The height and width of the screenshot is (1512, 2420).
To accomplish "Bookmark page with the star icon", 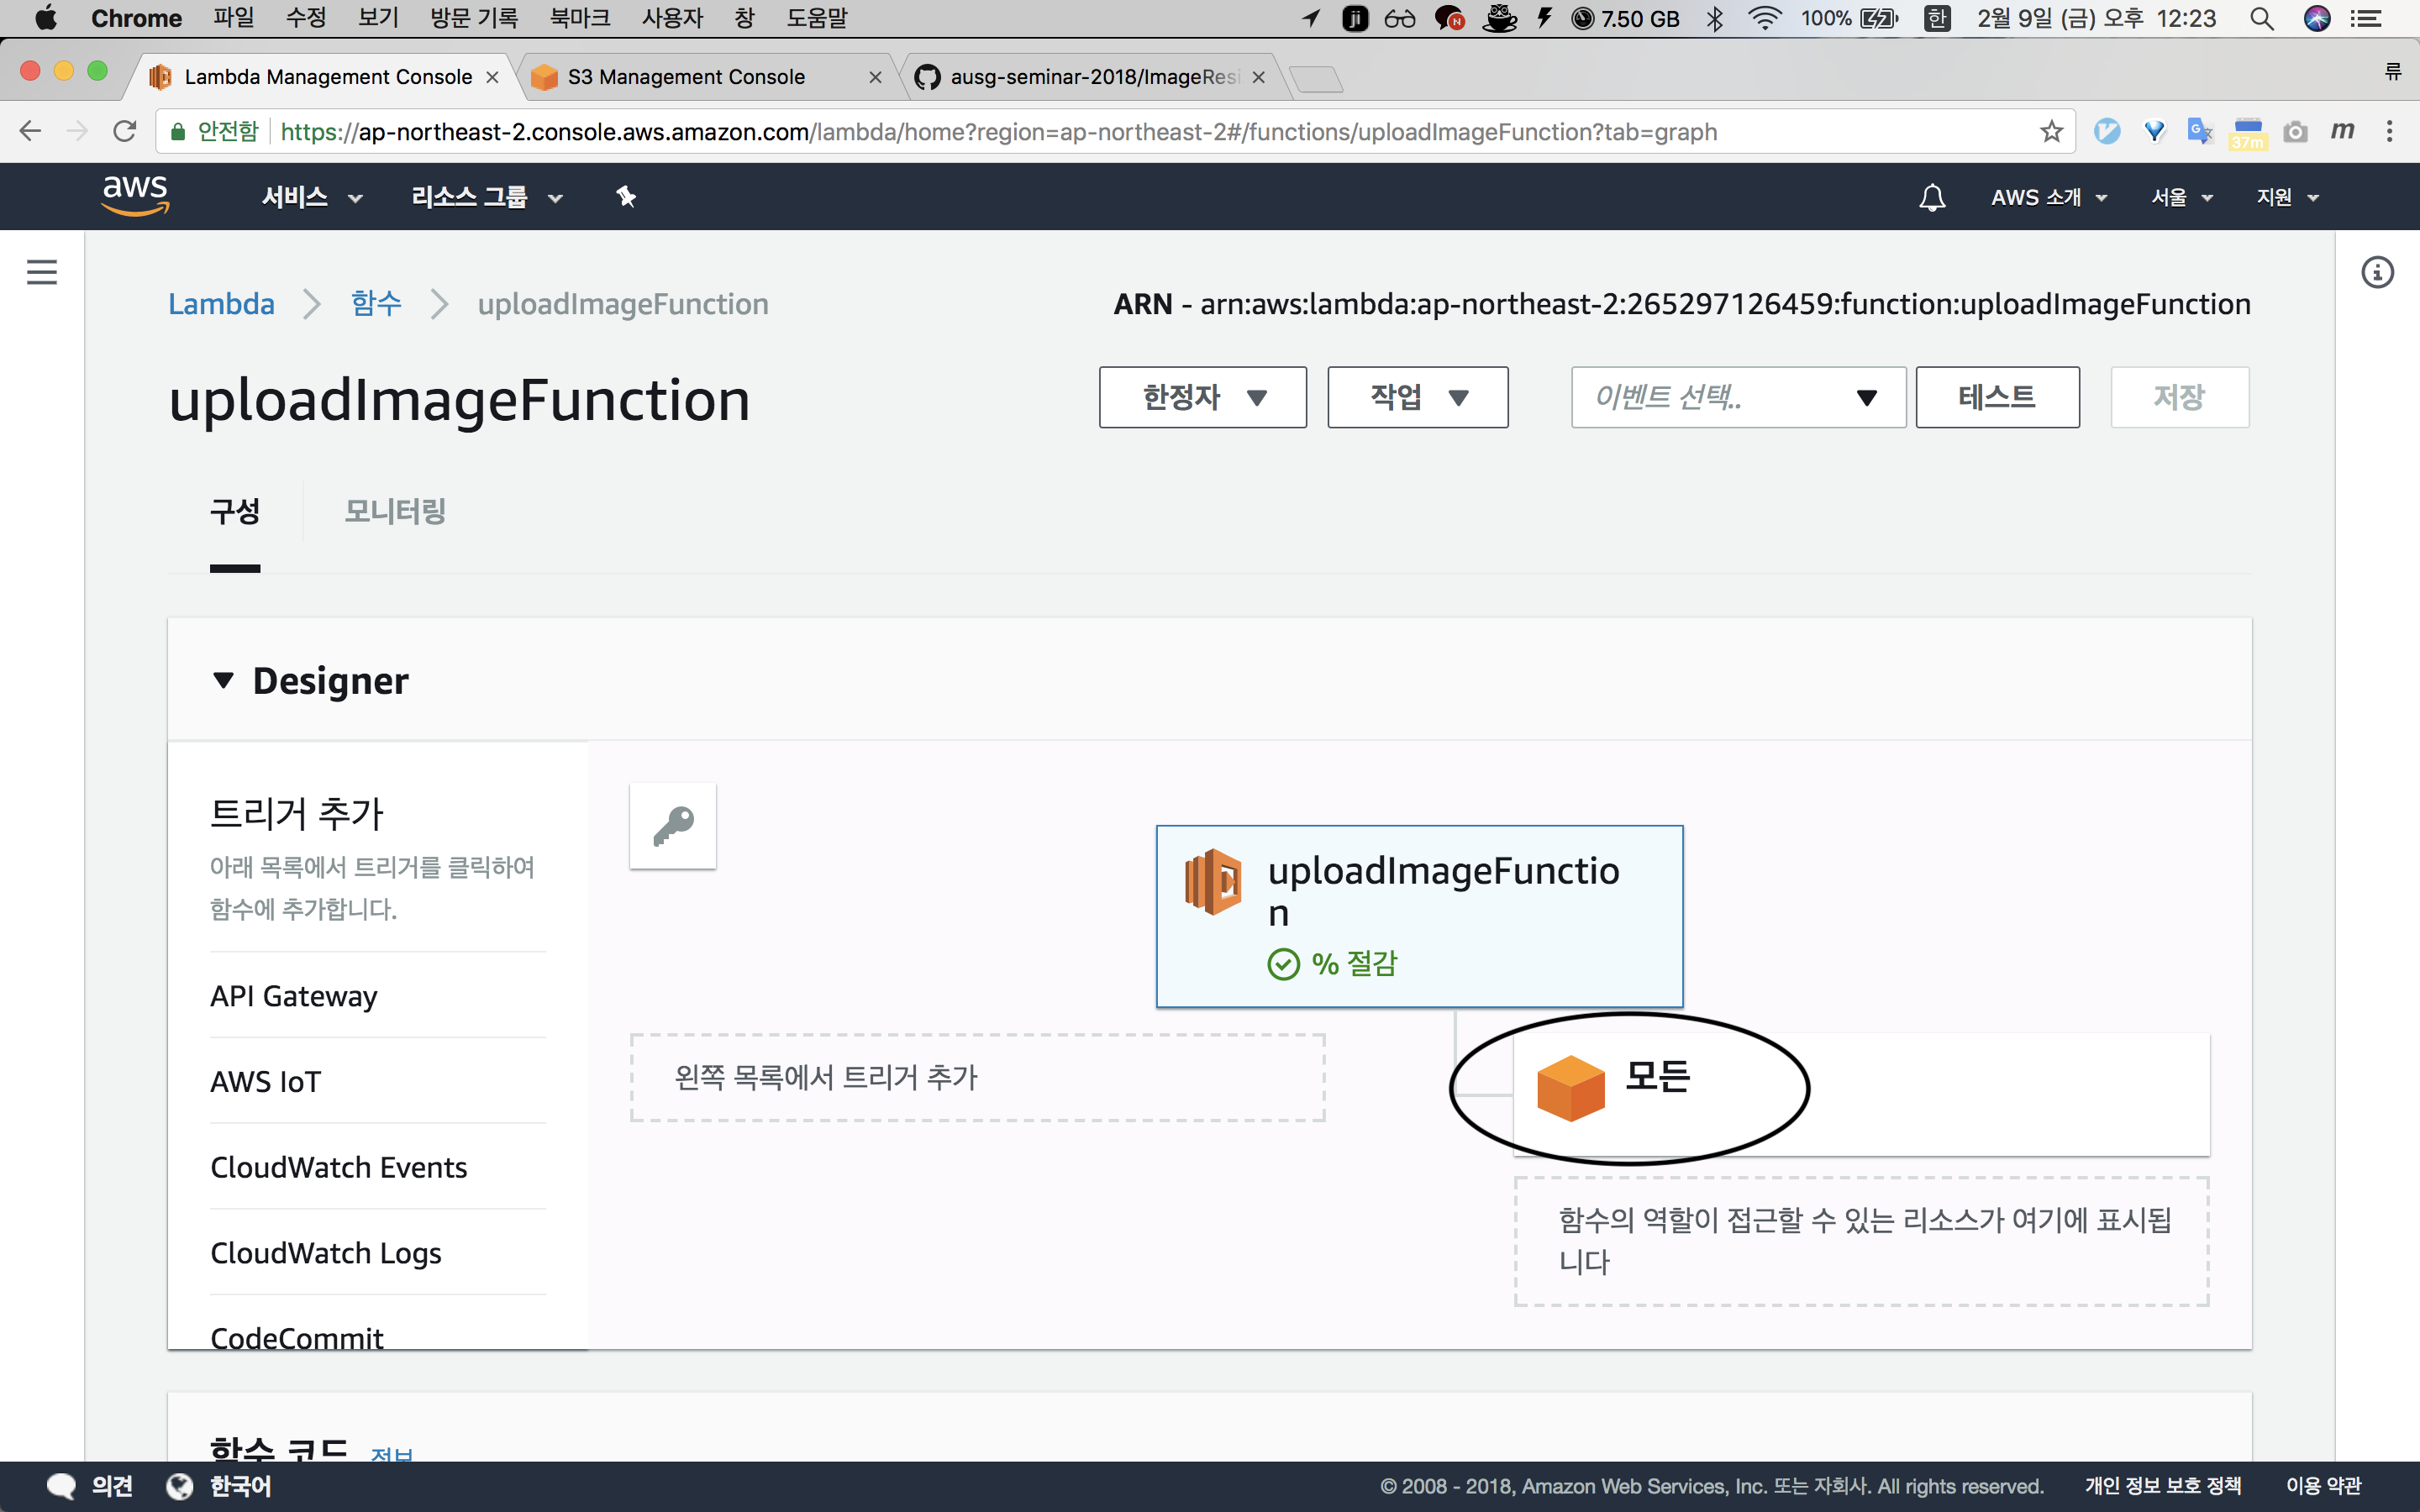I will coord(2051,132).
